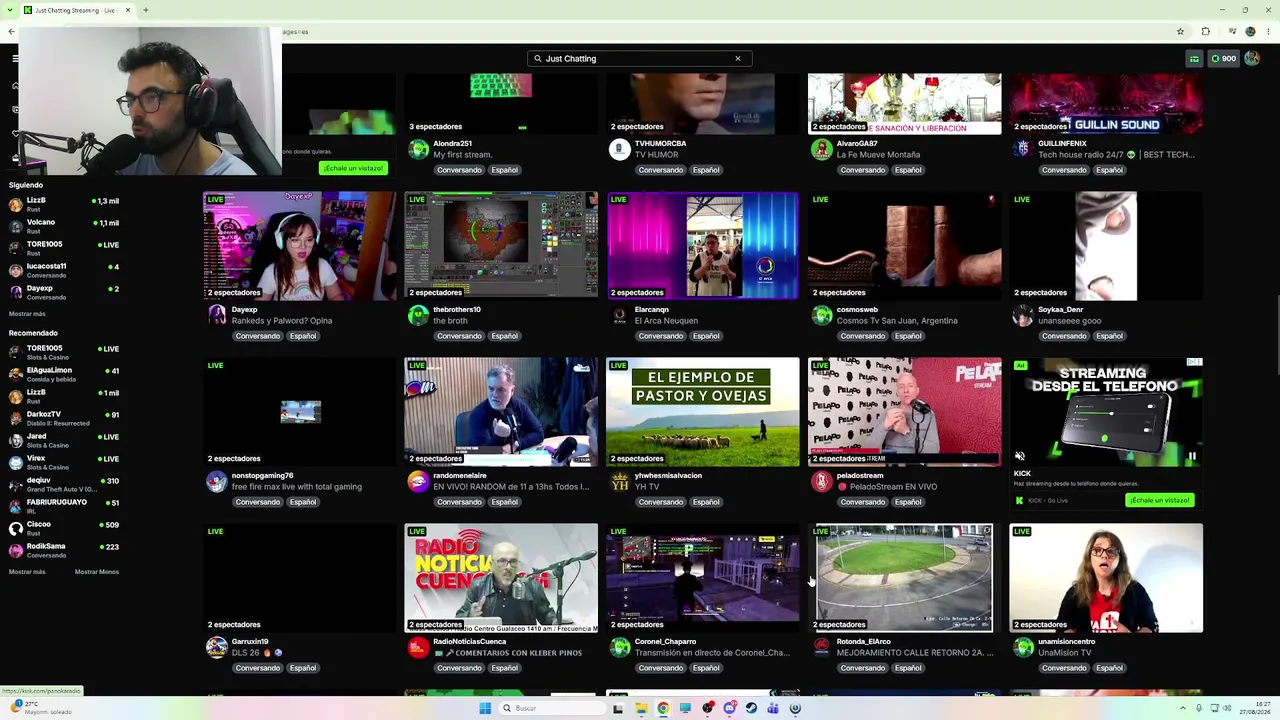Open Windows Start menu
1280x720 pixels.
click(x=485, y=708)
